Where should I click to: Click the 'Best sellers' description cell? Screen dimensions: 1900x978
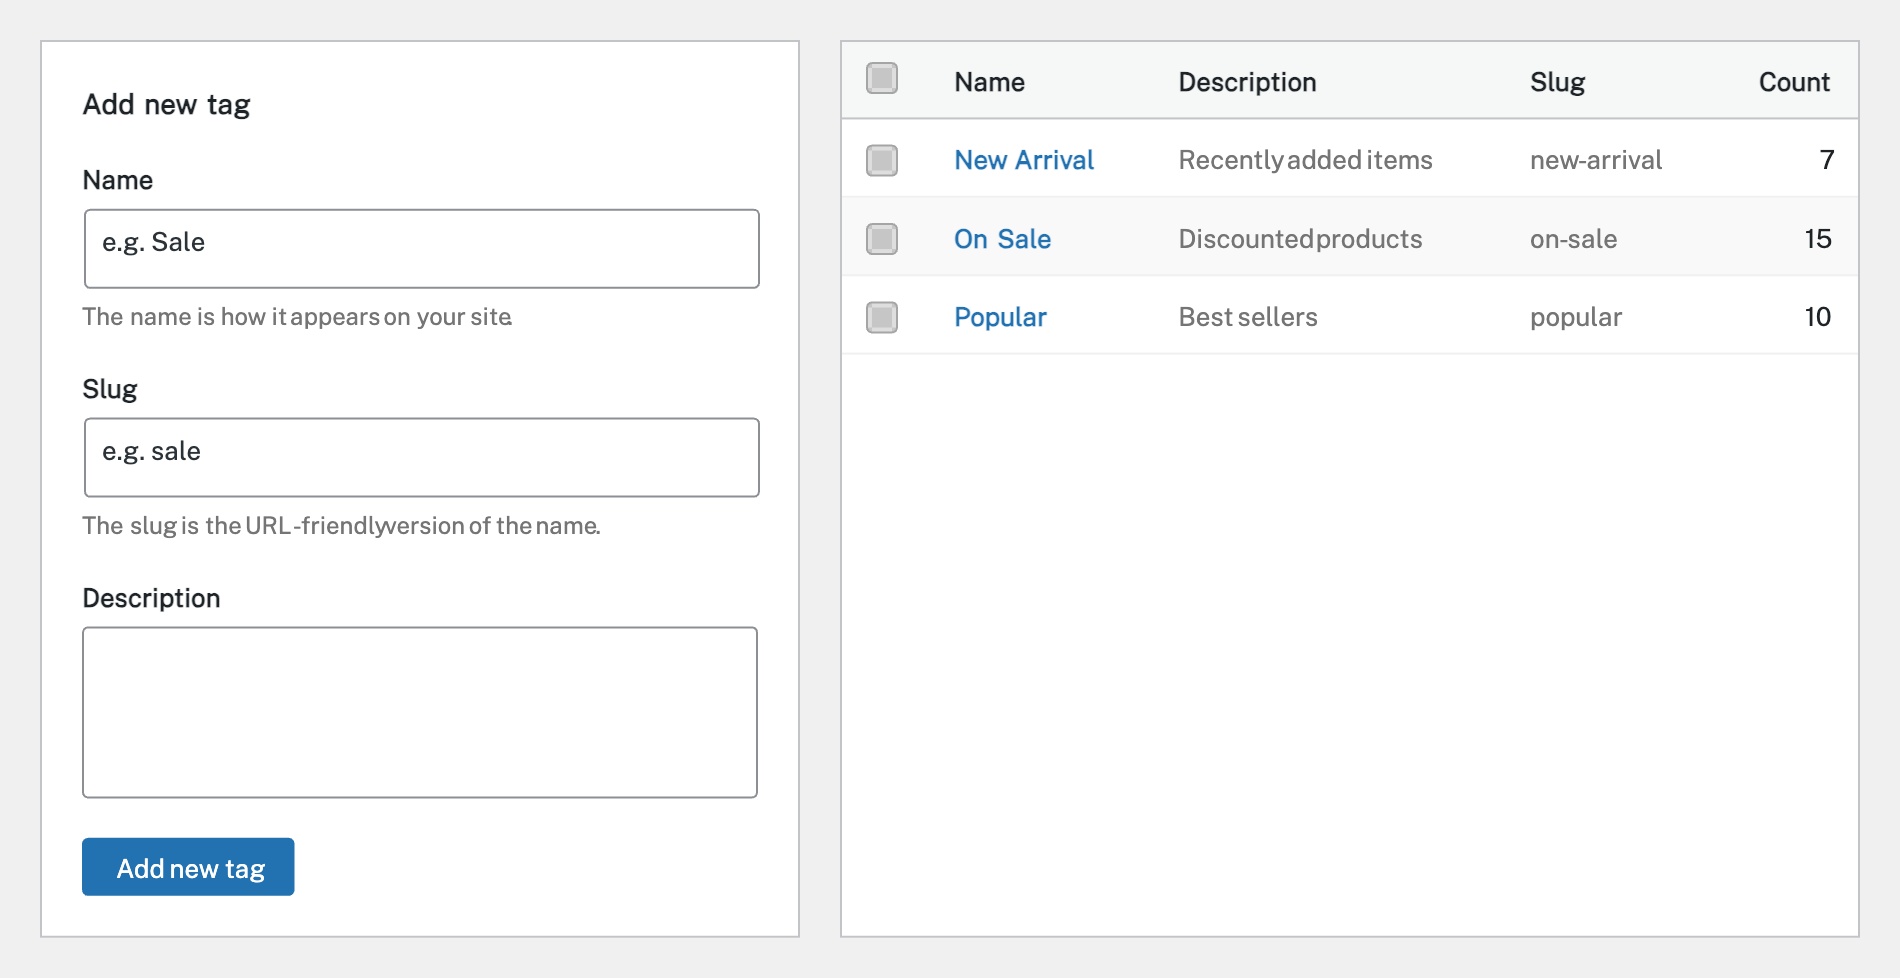point(1248,317)
